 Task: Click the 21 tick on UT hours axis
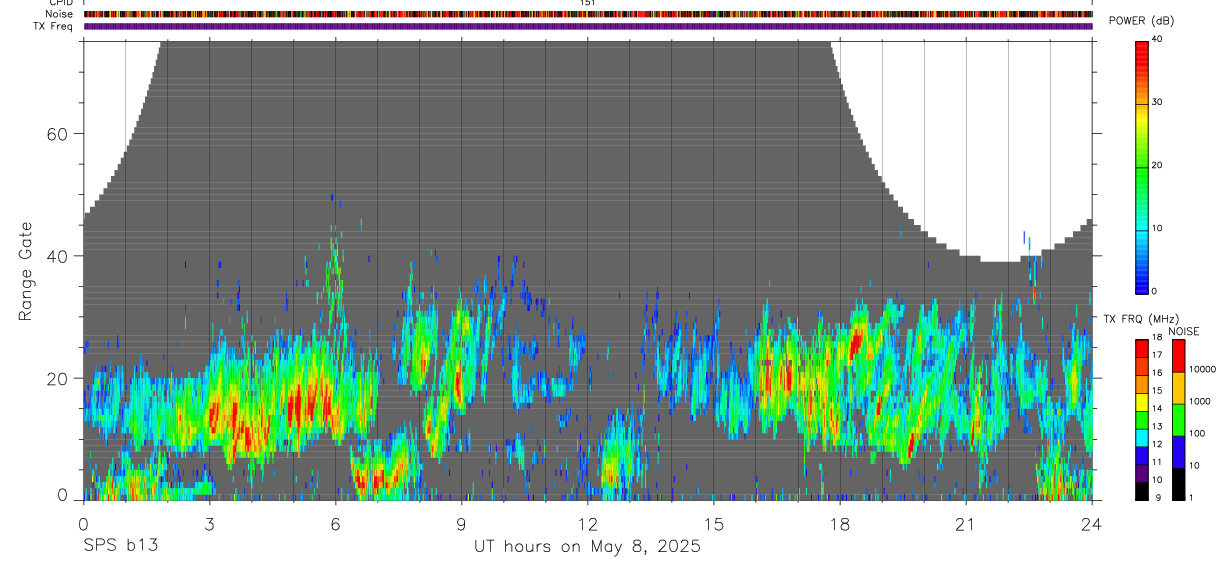pos(965,523)
